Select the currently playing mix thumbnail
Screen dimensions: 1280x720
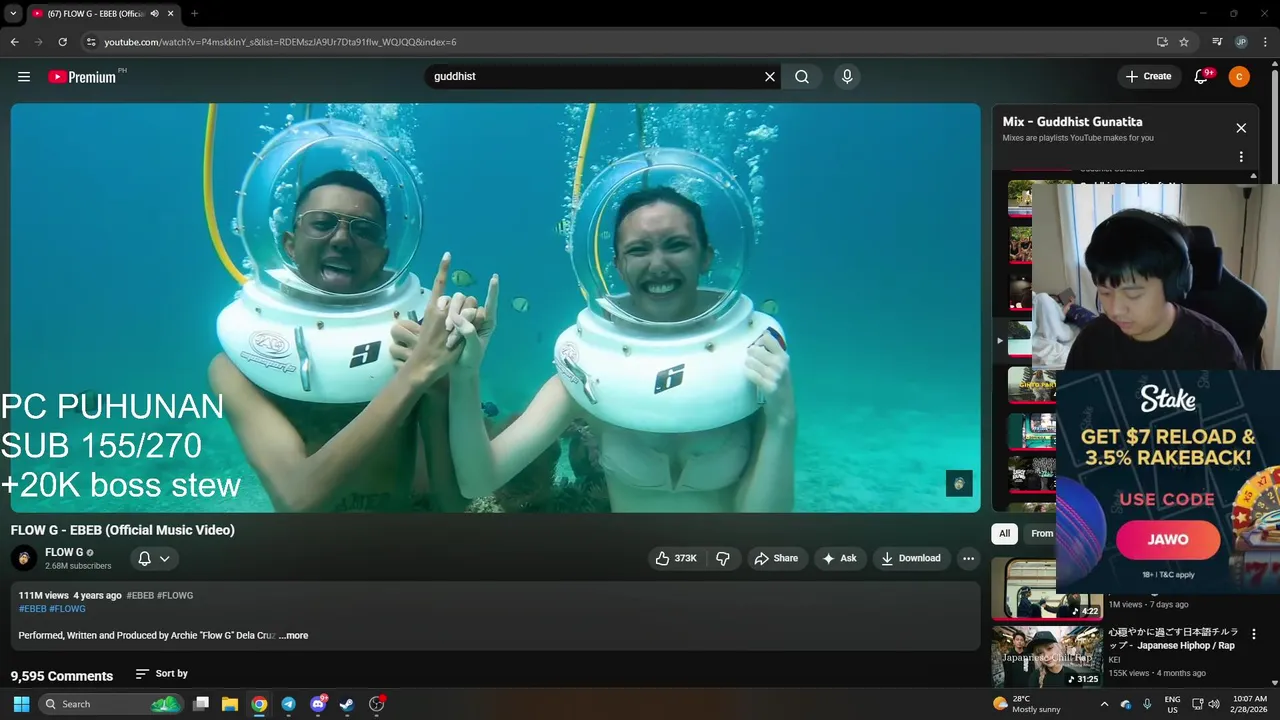point(1019,340)
